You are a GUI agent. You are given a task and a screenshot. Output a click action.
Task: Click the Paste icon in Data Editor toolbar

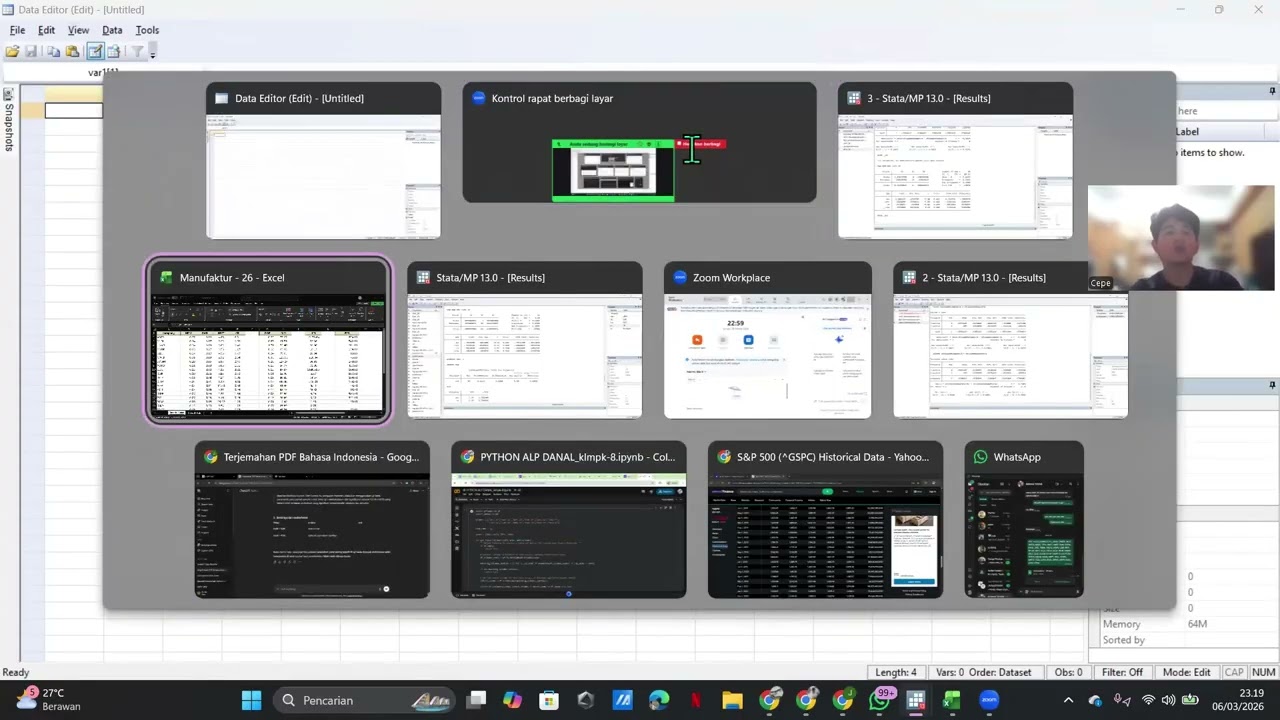72,51
